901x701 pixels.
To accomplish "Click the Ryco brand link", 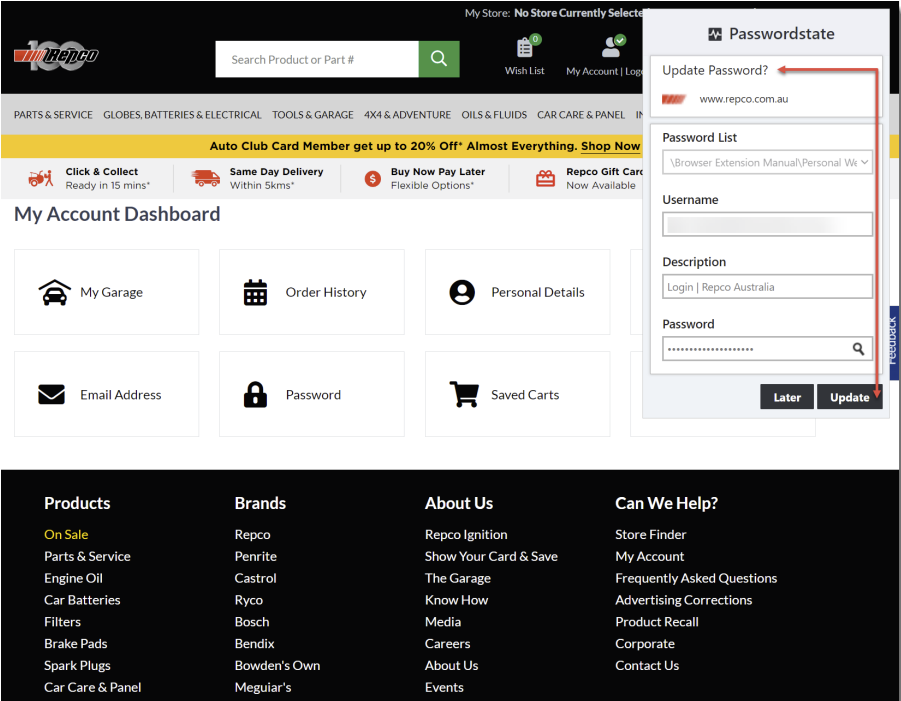I will (x=248, y=600).
